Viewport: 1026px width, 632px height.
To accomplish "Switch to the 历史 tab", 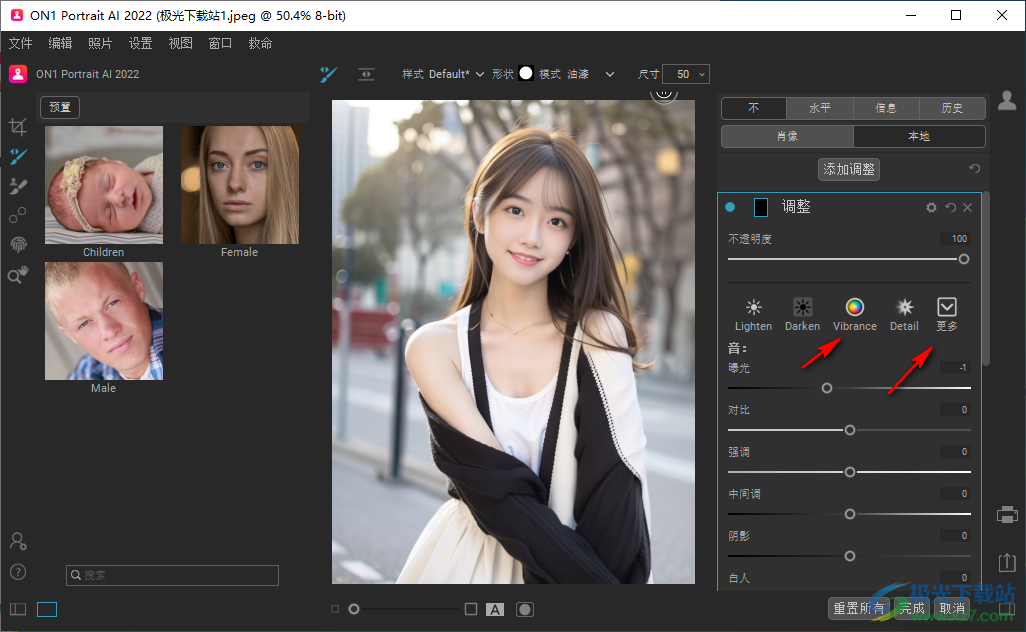I will [x=952, y=108].
